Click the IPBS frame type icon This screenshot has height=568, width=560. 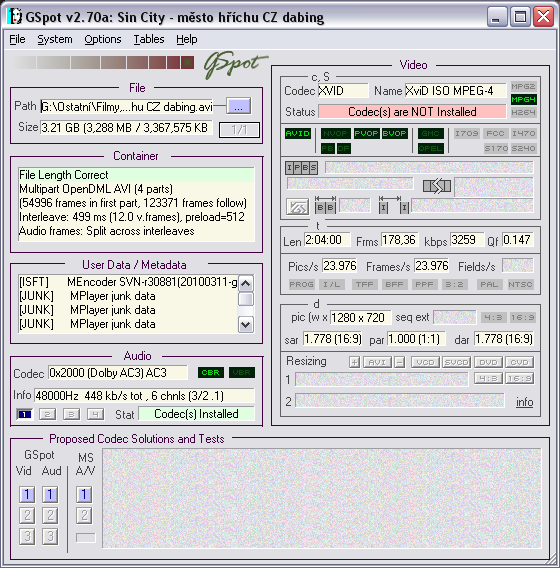[301, 168]
